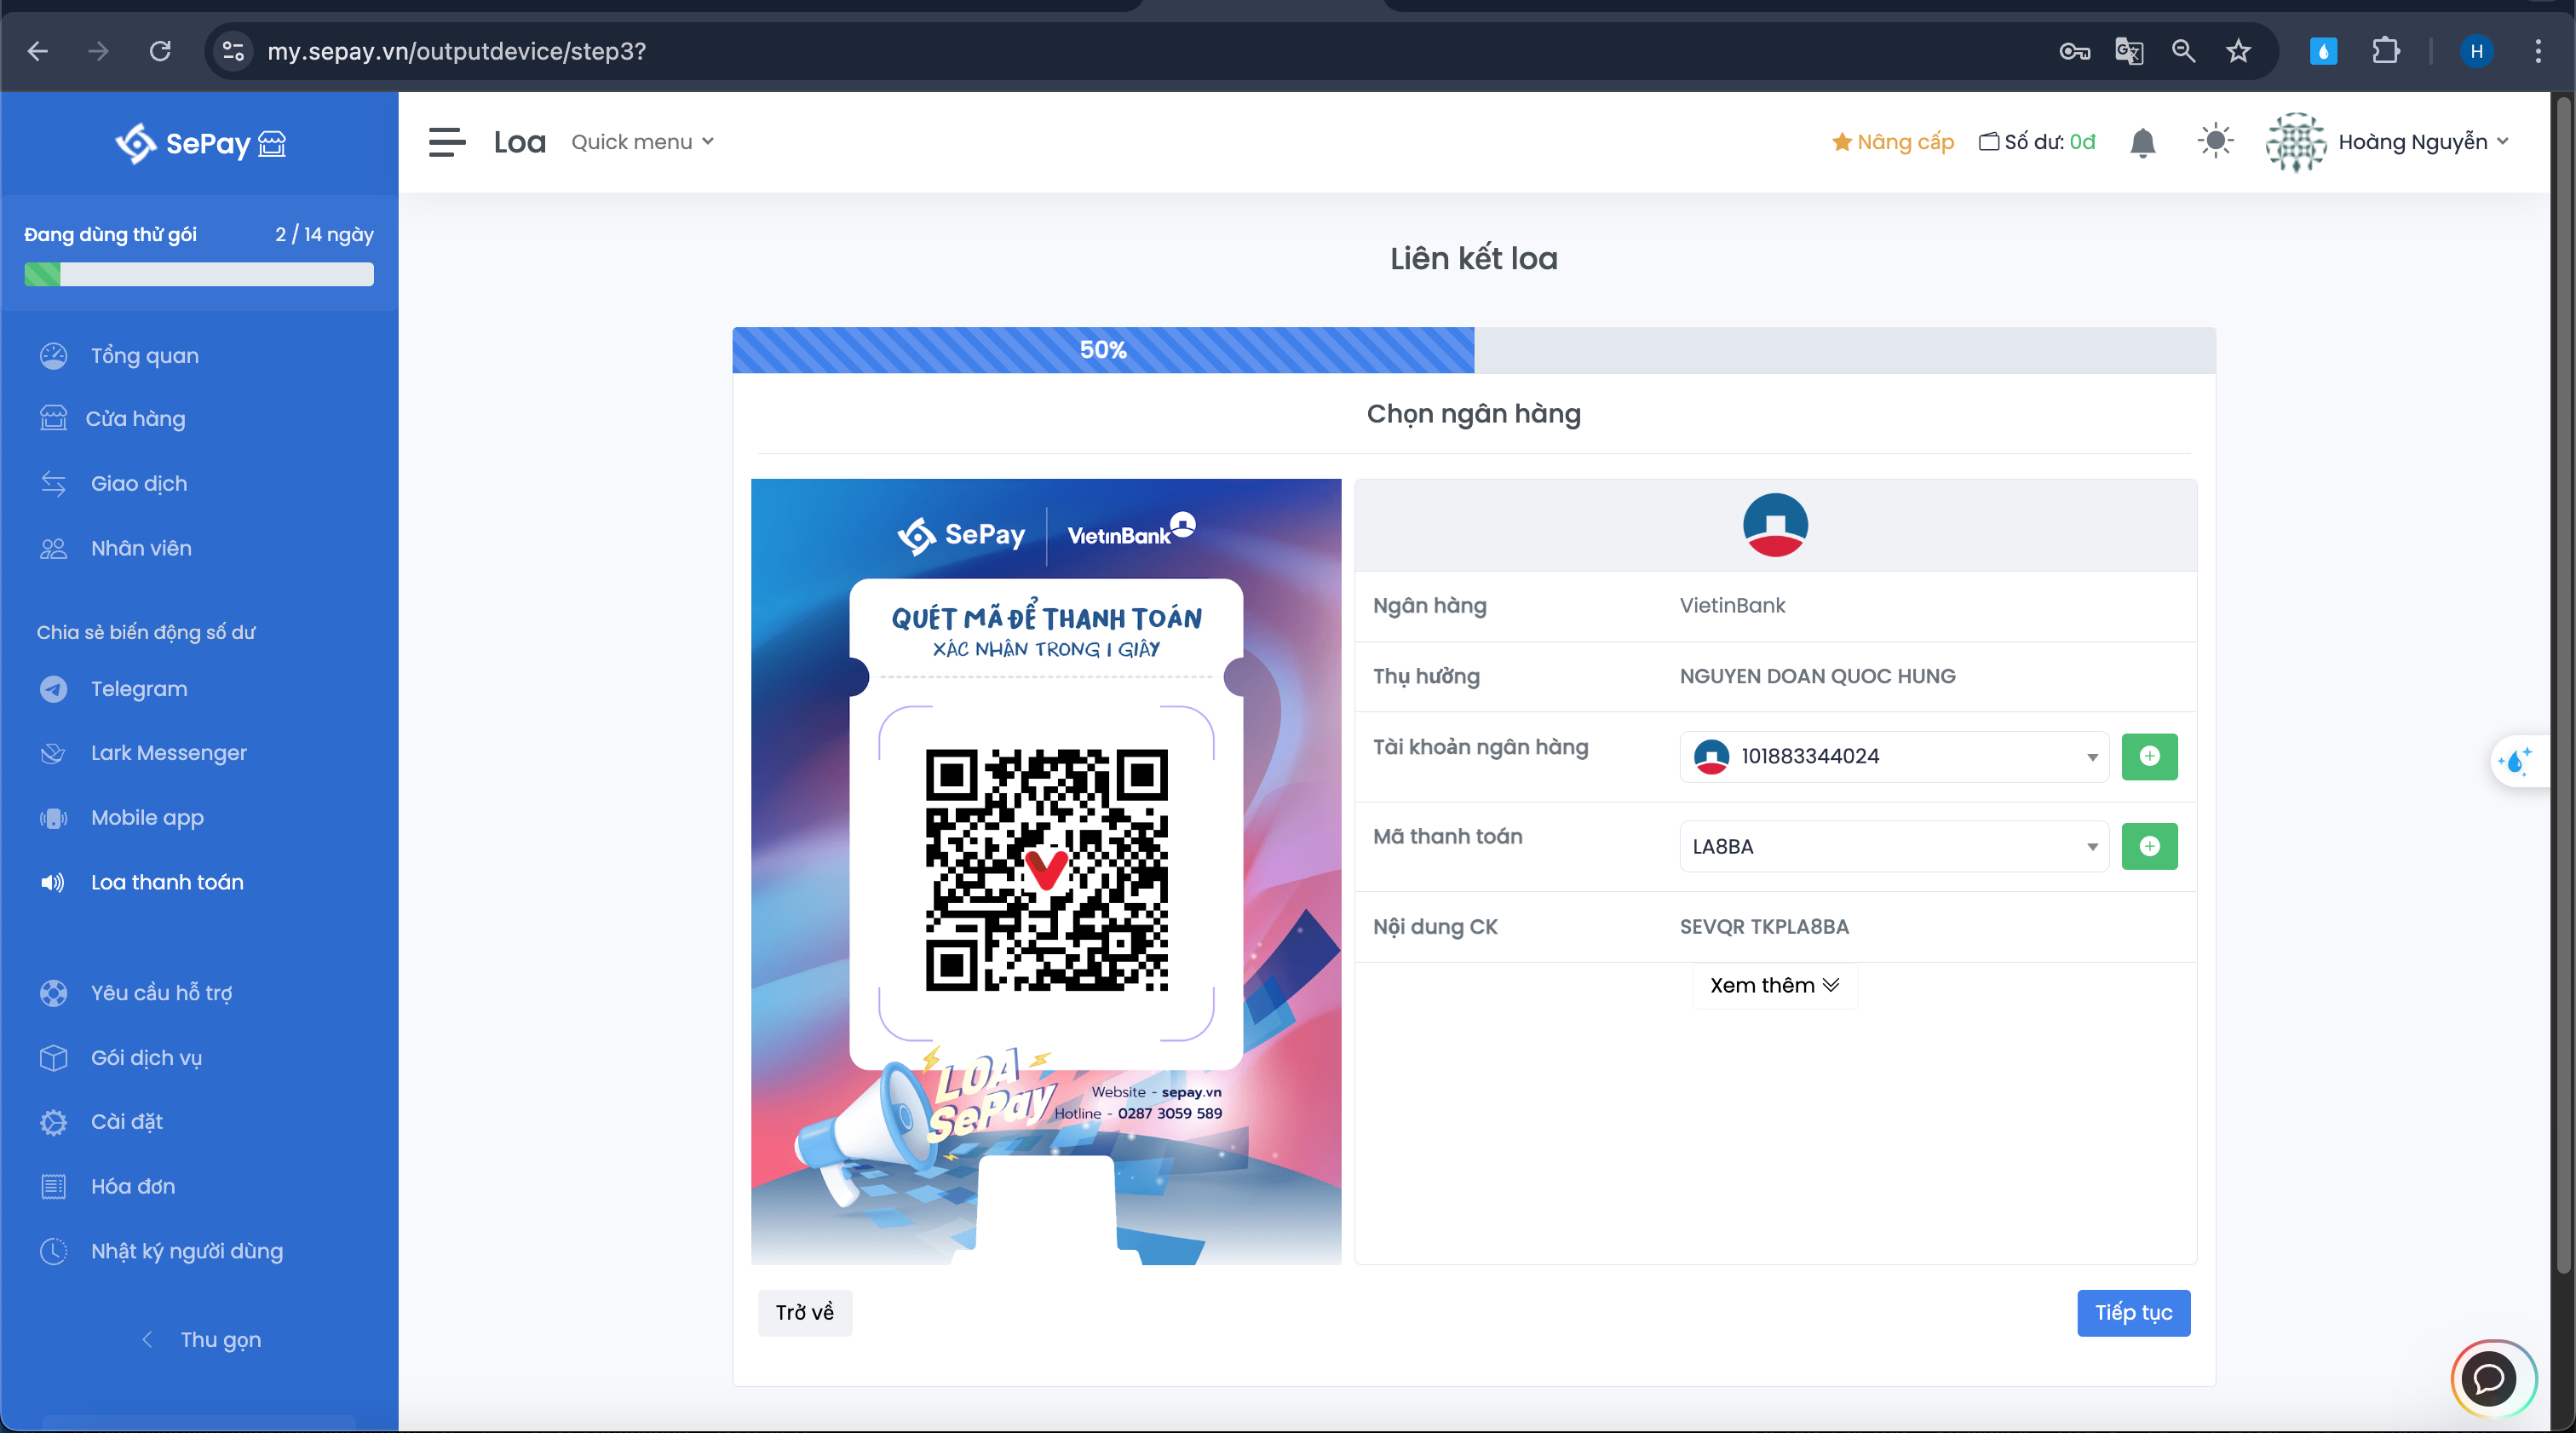Open the Tổng quan dashboard
2576x1433 pixels.
pyautogui.click(x=144, y=356)
